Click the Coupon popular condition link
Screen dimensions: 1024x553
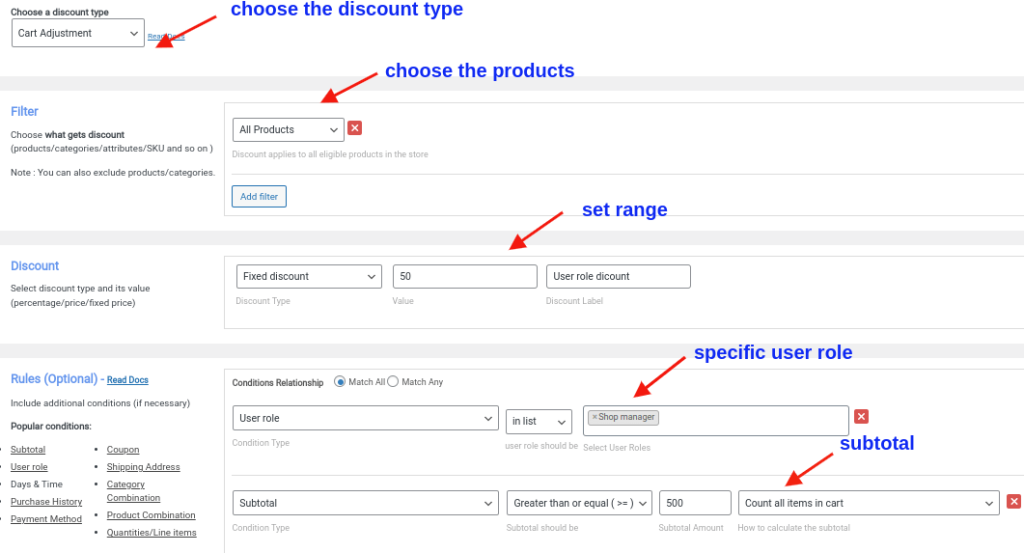point(123,450)
